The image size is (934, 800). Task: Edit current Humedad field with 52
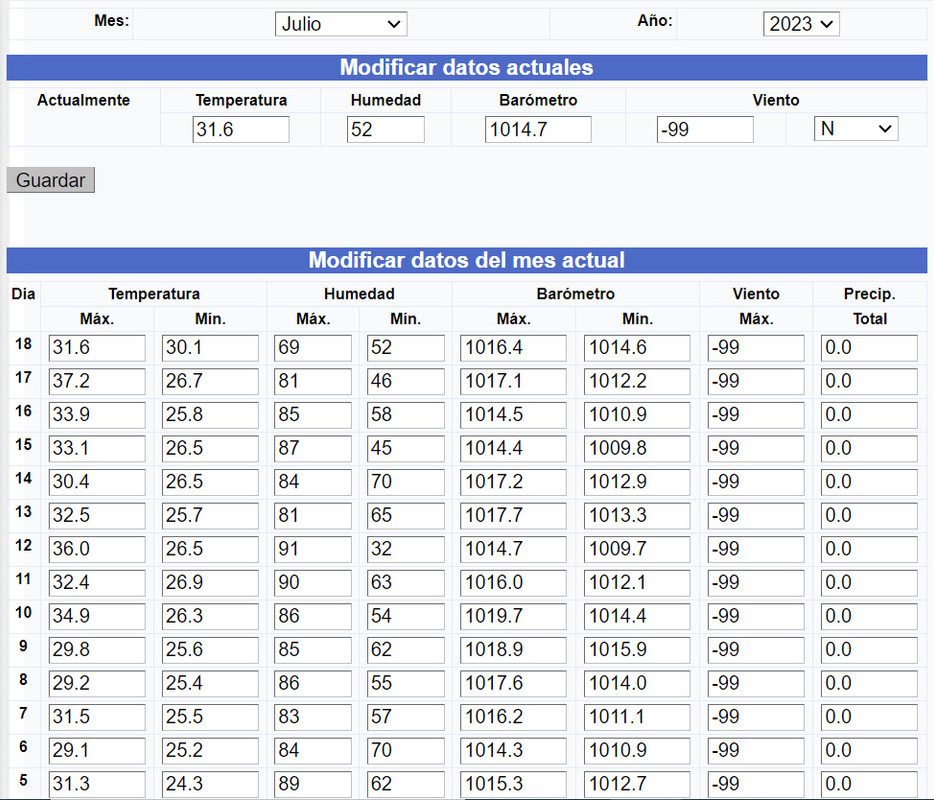385,129
